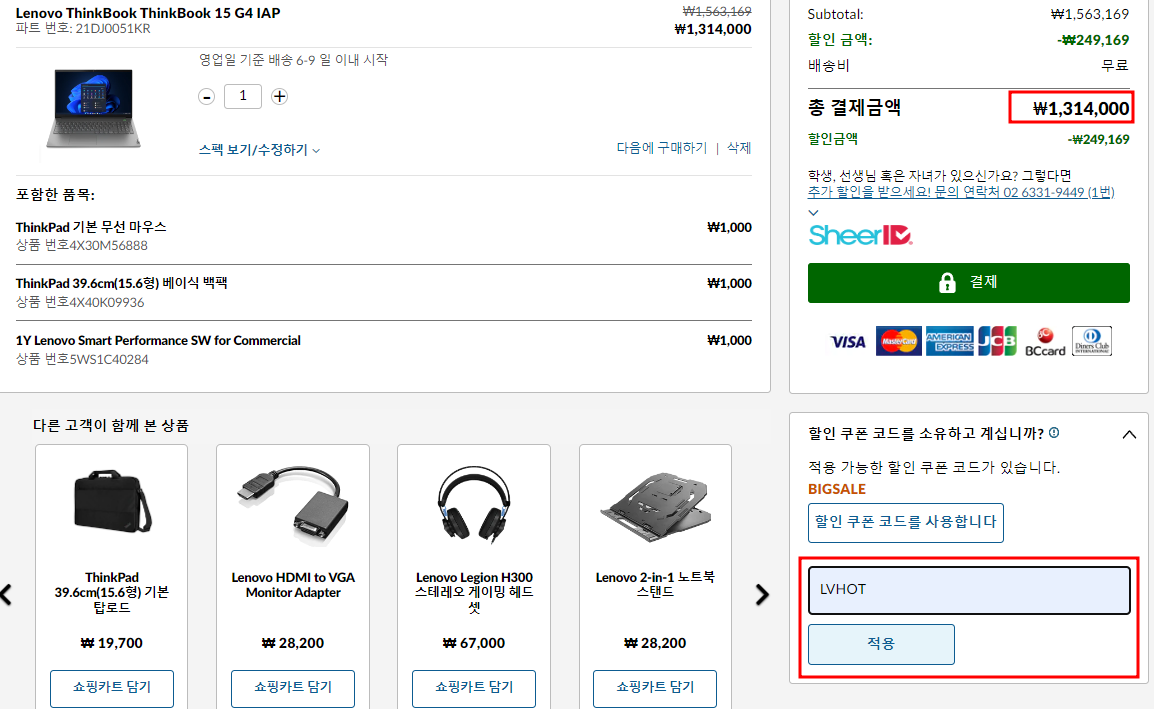Decrease quantity with the minus button

point(206,96)
